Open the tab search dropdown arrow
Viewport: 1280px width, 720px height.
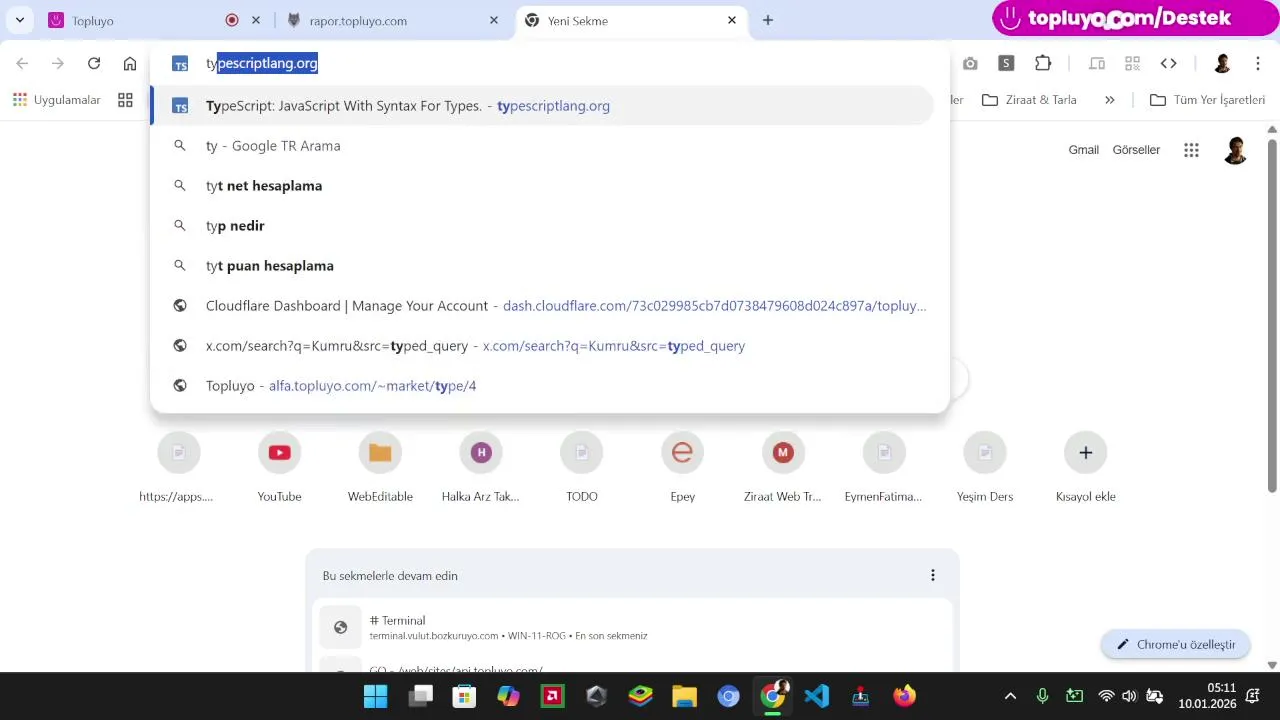[x=19, y=20]
